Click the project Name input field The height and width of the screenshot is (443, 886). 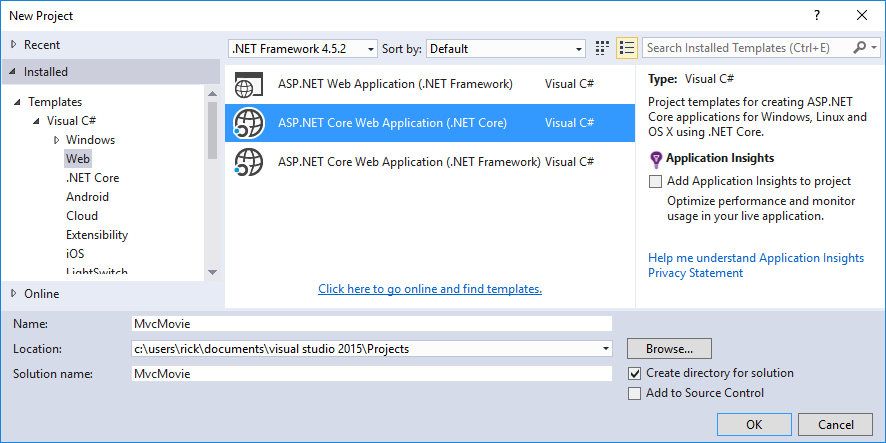371,324
